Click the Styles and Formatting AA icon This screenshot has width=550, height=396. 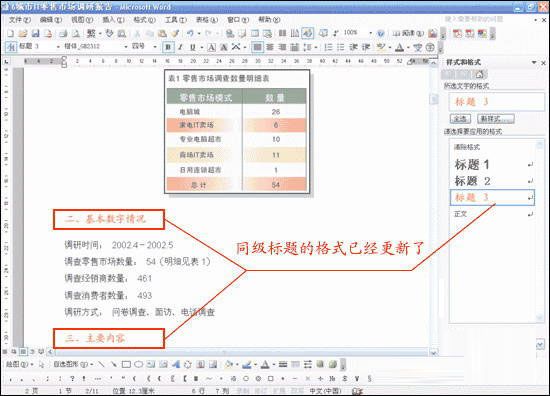click(x=11, y=47)
